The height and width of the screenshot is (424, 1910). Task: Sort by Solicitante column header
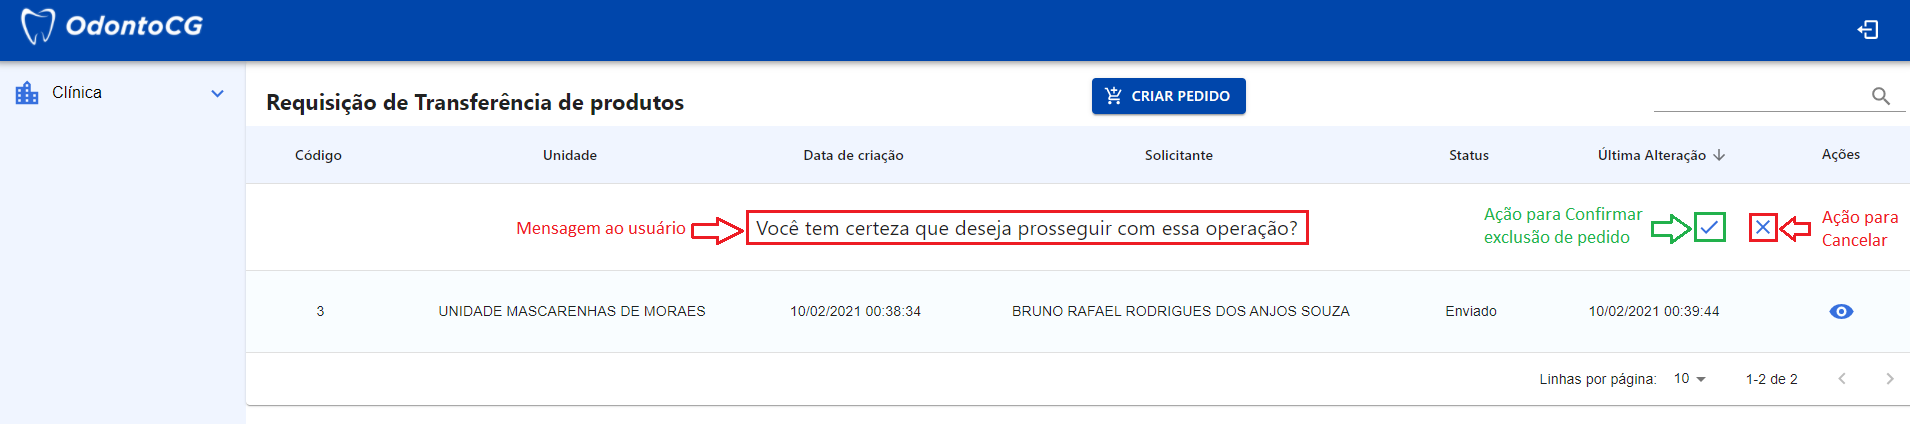click(1178, 155)
